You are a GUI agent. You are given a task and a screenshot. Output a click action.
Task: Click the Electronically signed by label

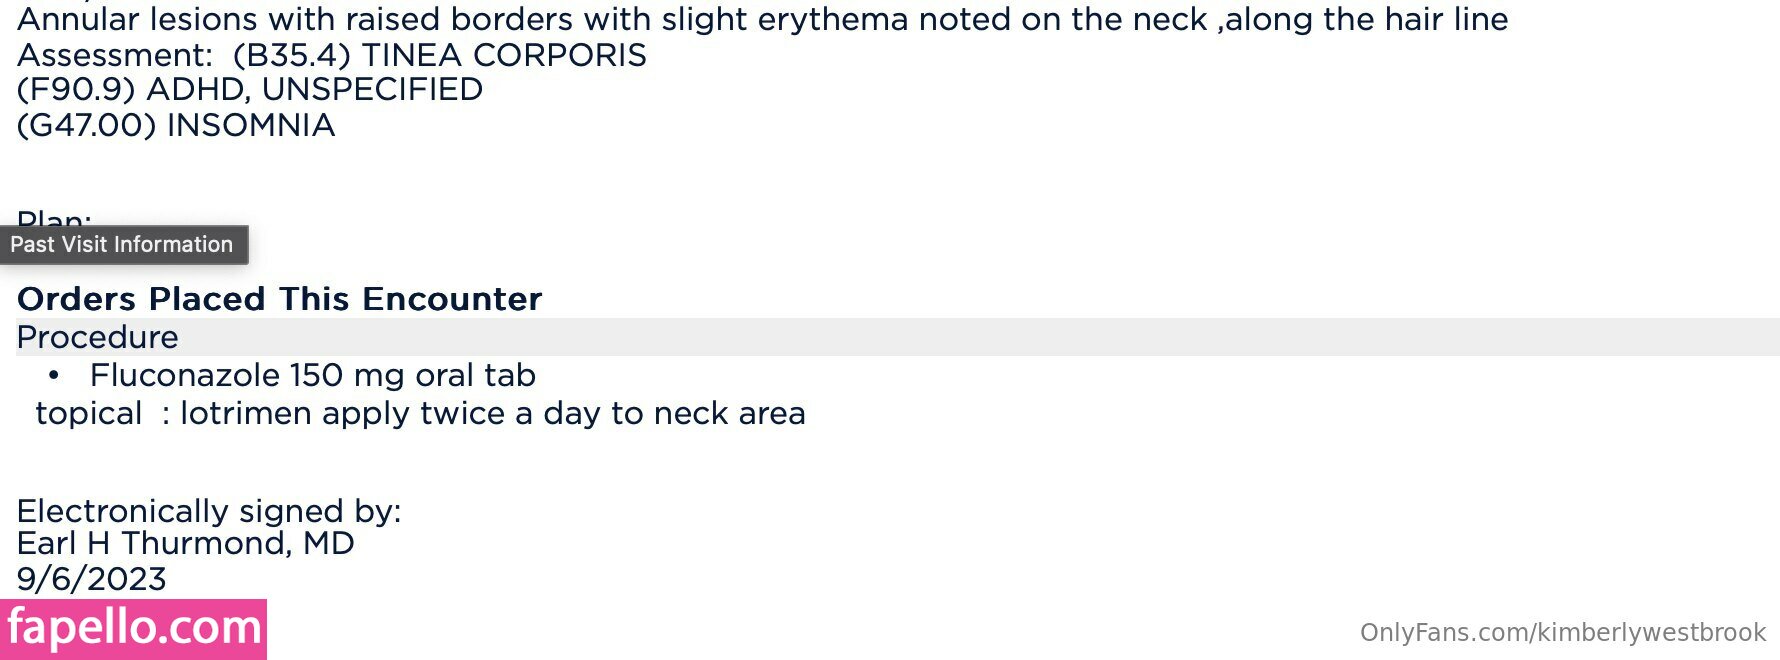pyautogui.click(x=208, y=511)
